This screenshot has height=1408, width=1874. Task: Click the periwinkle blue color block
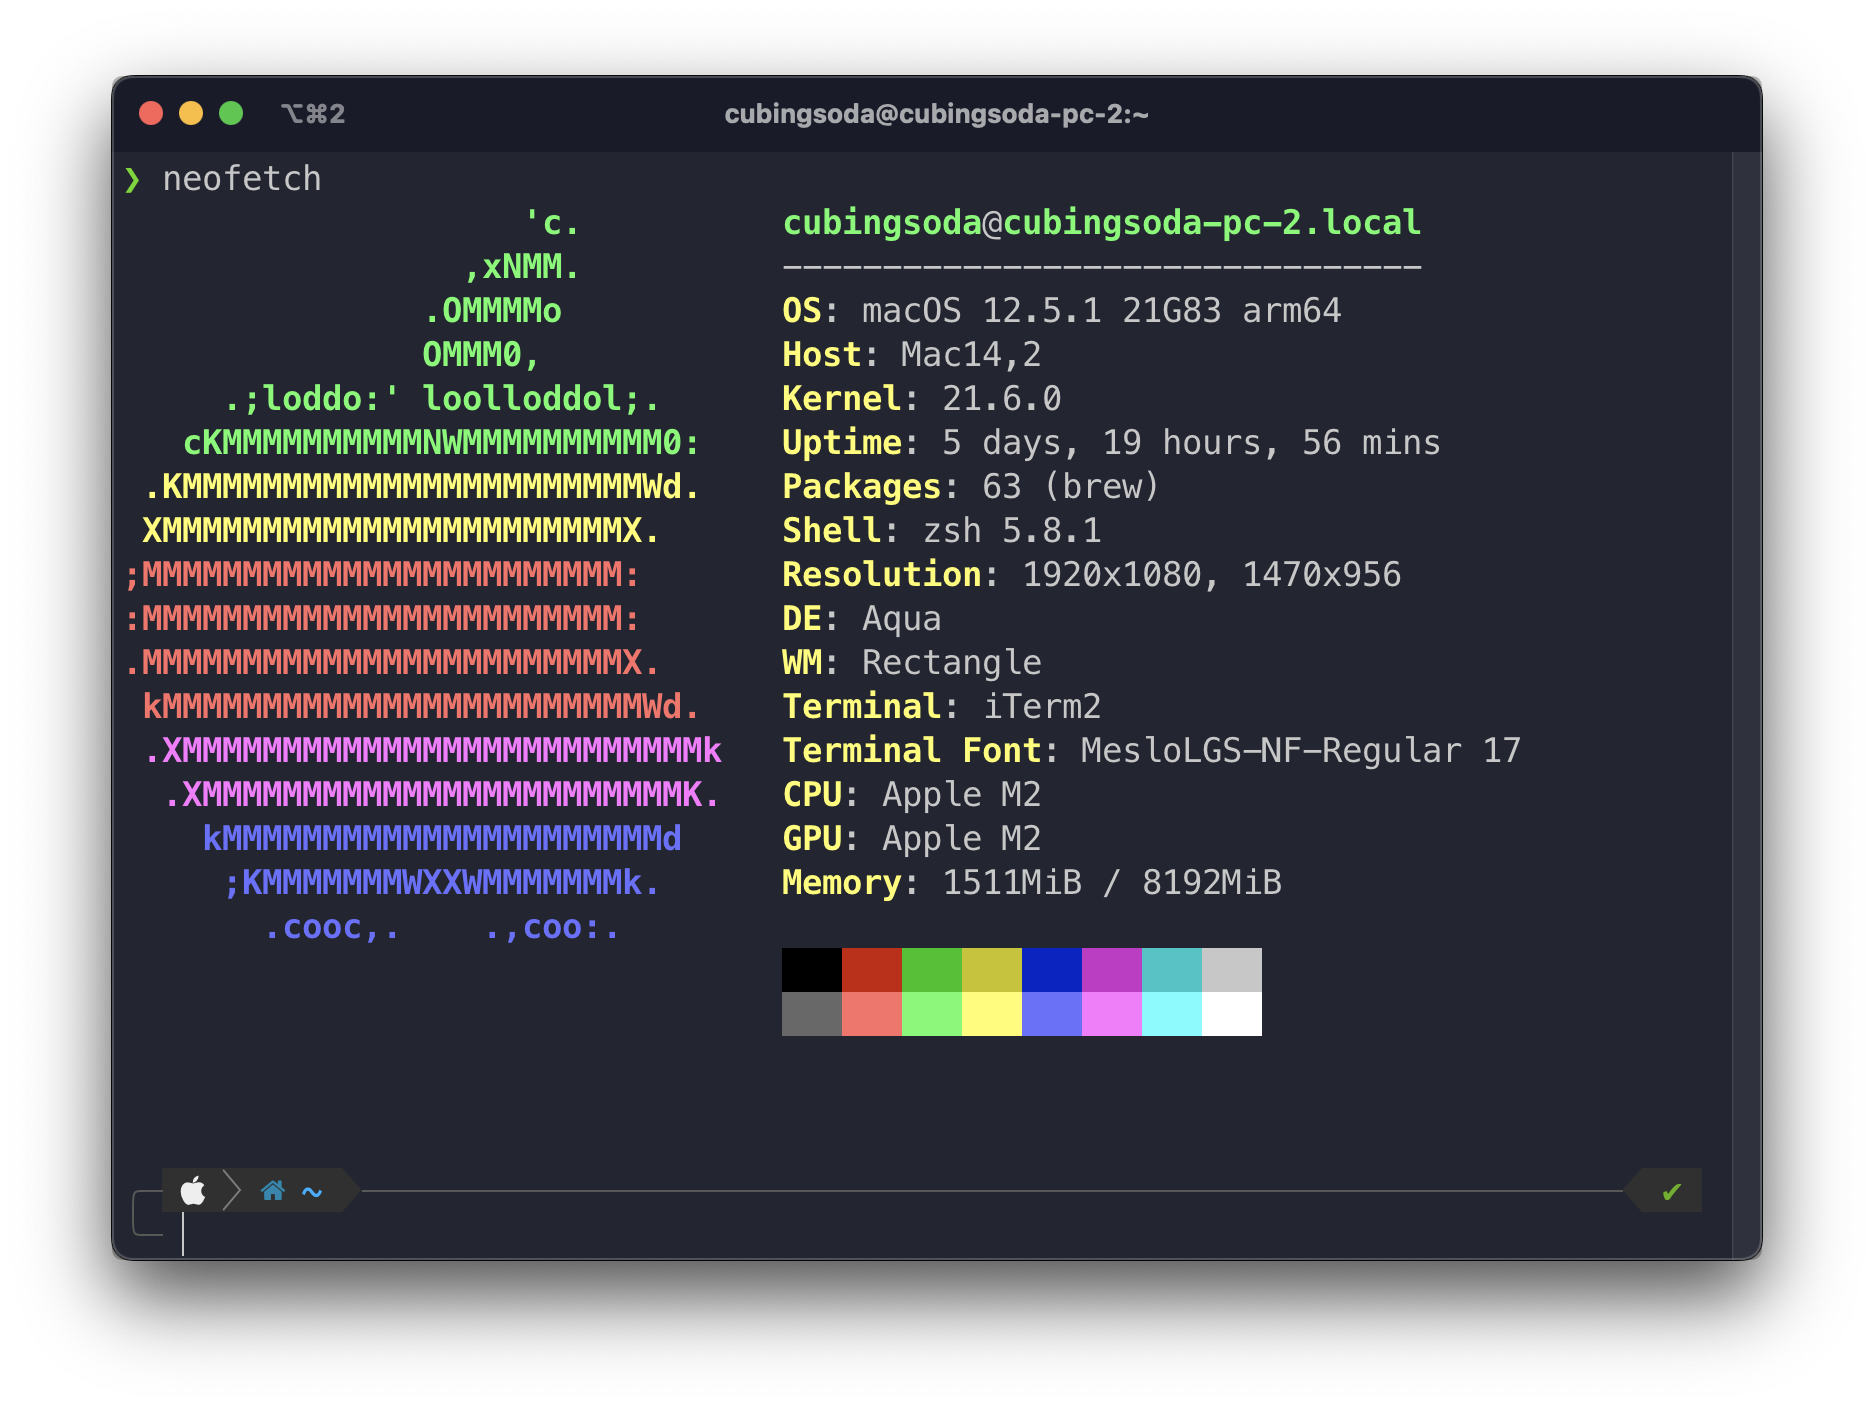coord(1052,1014)
